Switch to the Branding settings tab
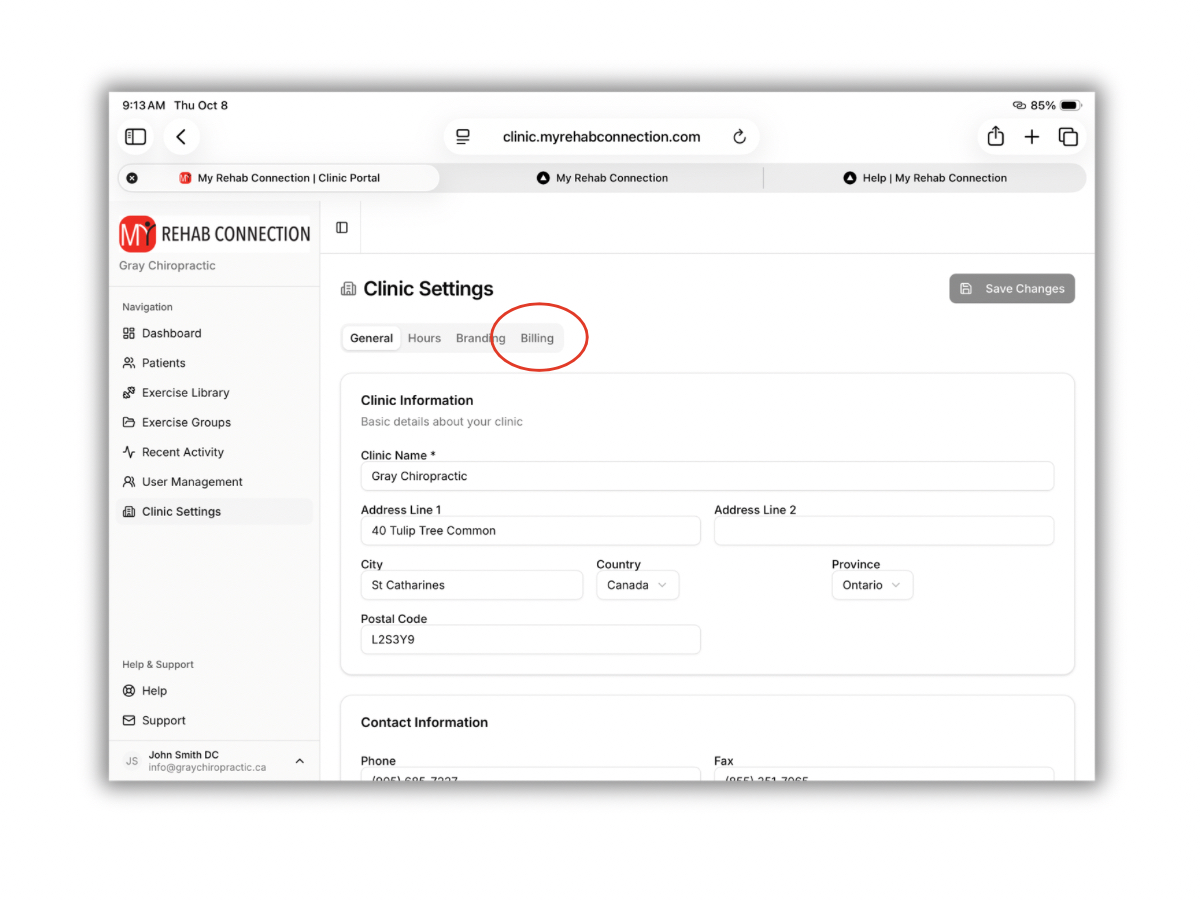1200x900 pixels. [x=480, y=338]
